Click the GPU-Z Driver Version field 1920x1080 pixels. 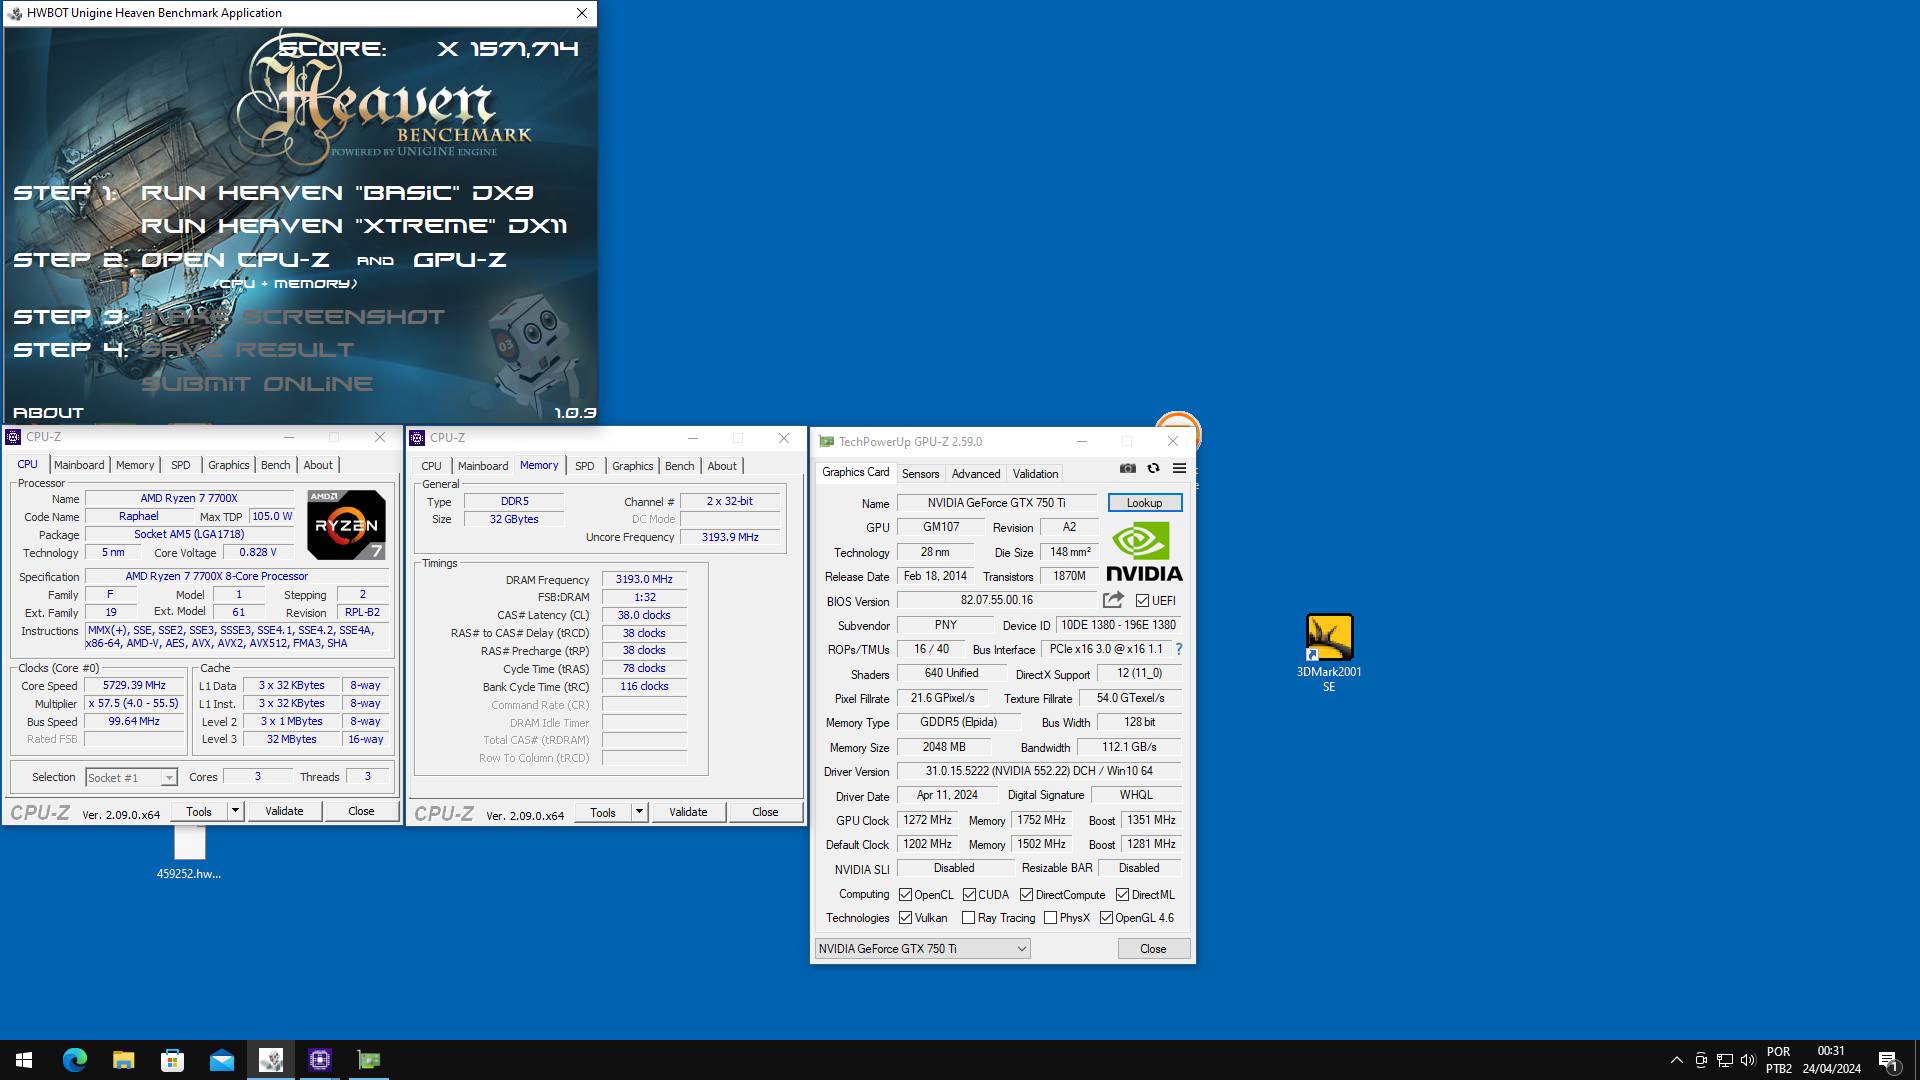pos(1039,771)
